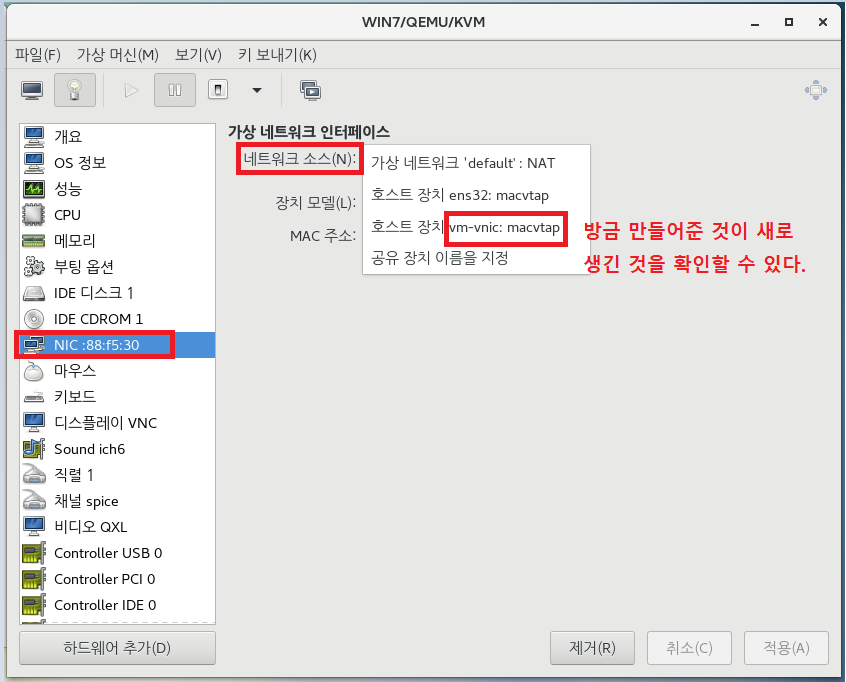Select 키보드 keyboard item
This screenshot has height=682, width=846.
118,397
